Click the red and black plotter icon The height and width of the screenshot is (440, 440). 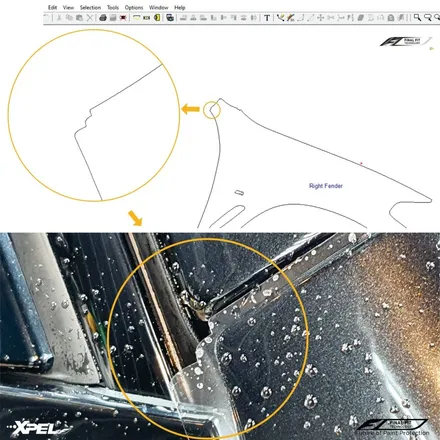123,18
